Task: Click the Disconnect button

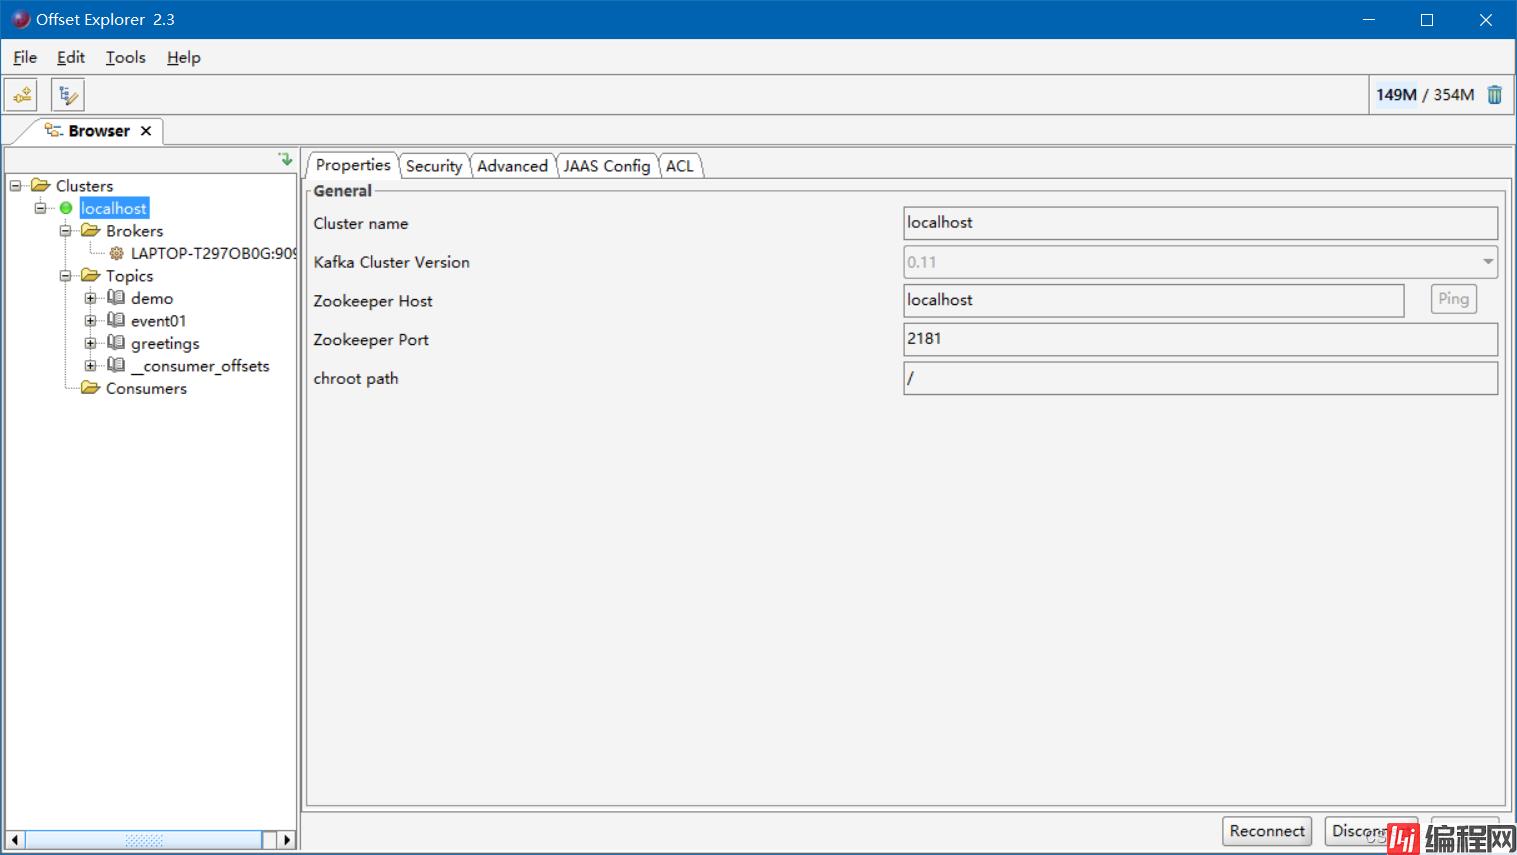Action: (1371, 831)
